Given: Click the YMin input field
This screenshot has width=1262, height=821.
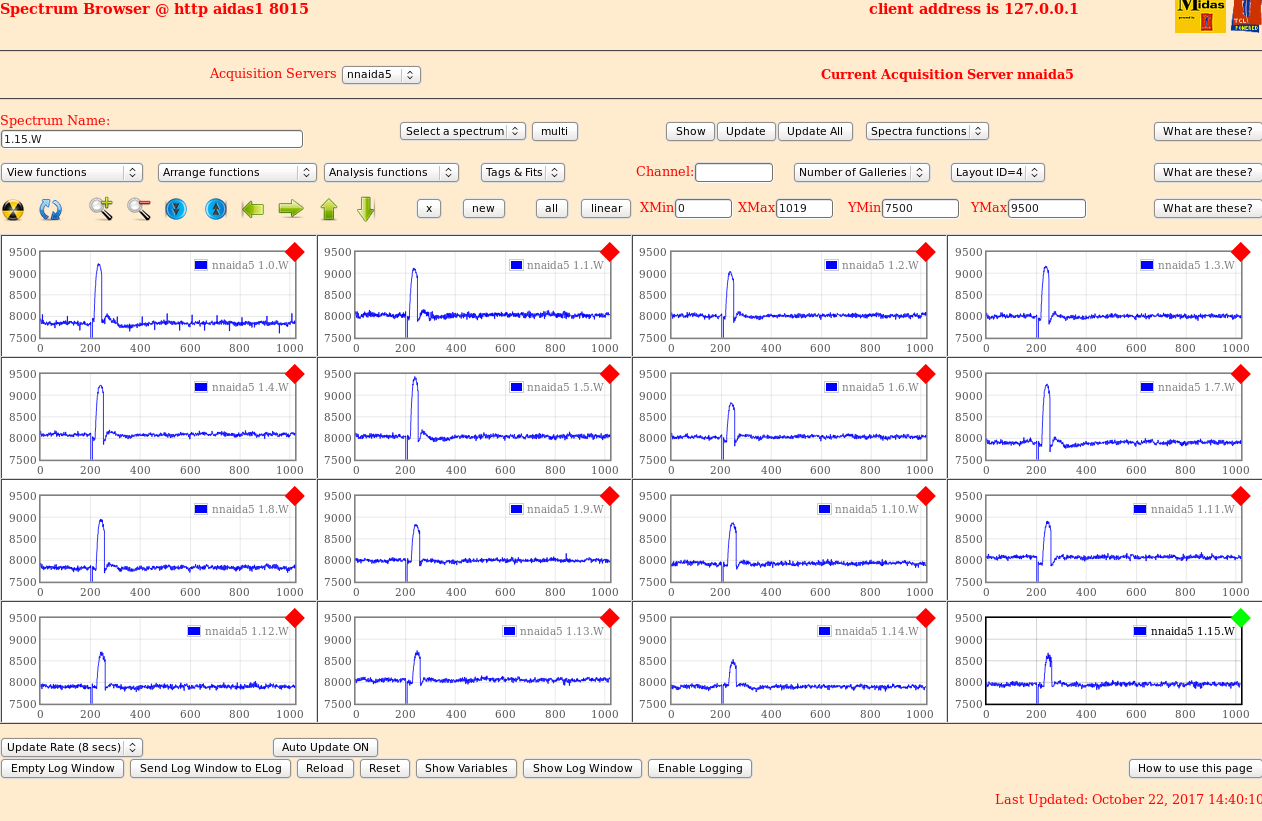Looking at the screenshot, I should [x=920, y=208].
